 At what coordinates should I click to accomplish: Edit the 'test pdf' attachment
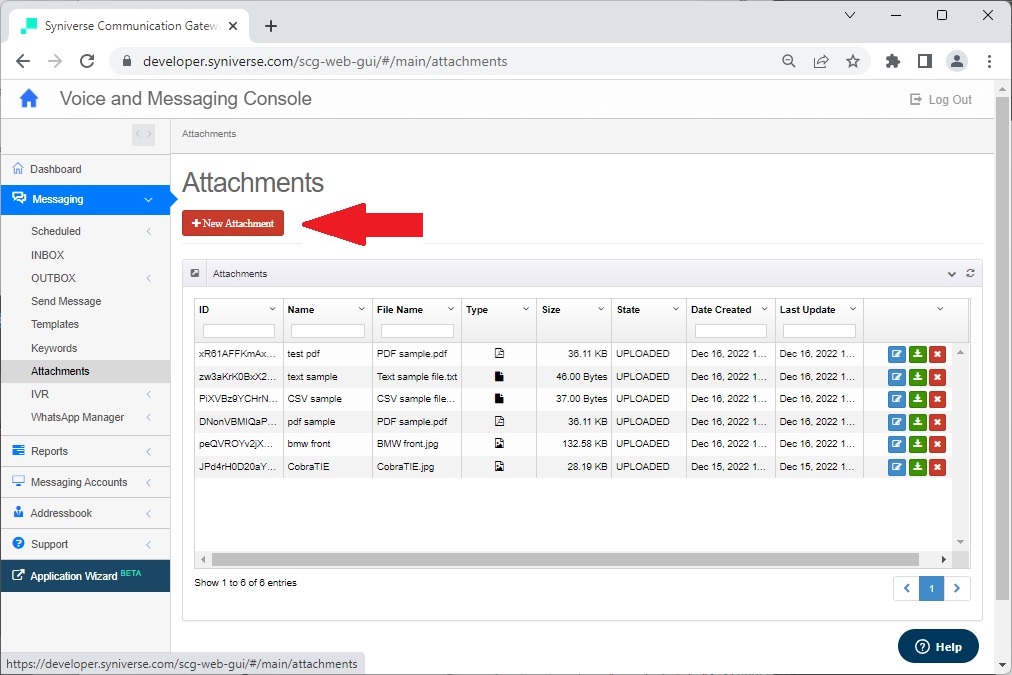(x=896, y=354)
